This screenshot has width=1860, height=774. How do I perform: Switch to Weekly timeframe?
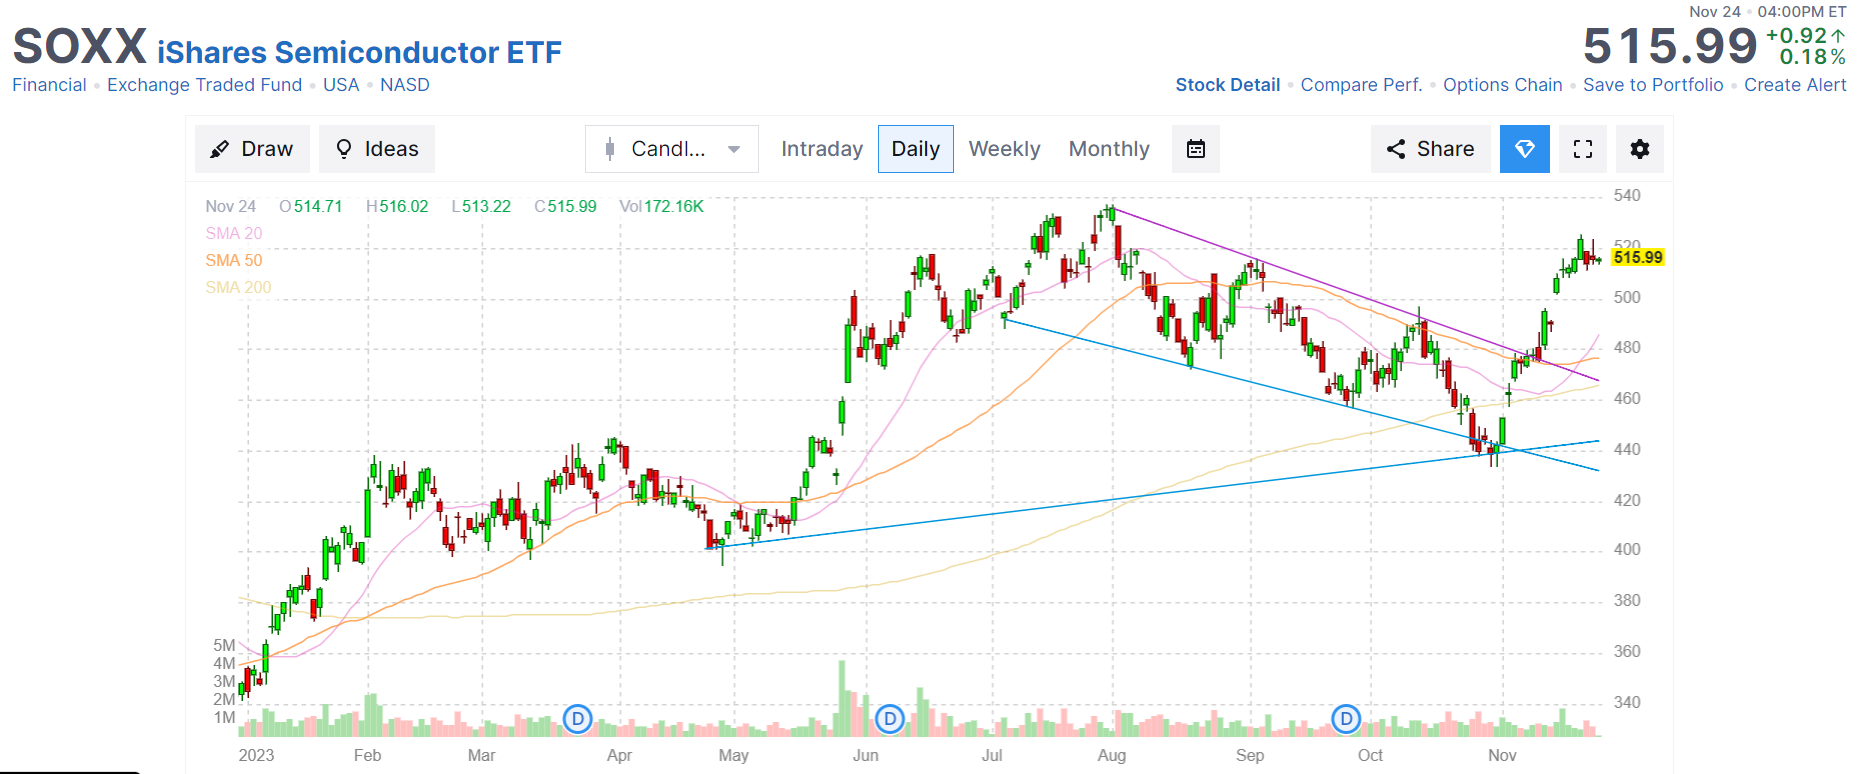click(x=1005, y=149)
